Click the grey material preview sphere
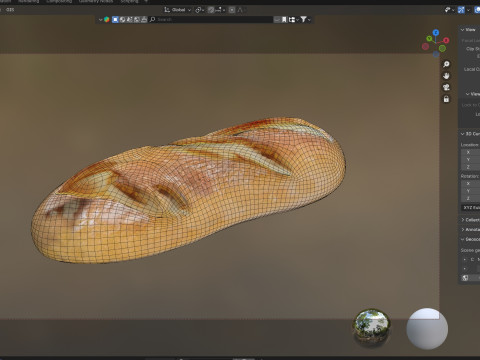 (427, 329)
